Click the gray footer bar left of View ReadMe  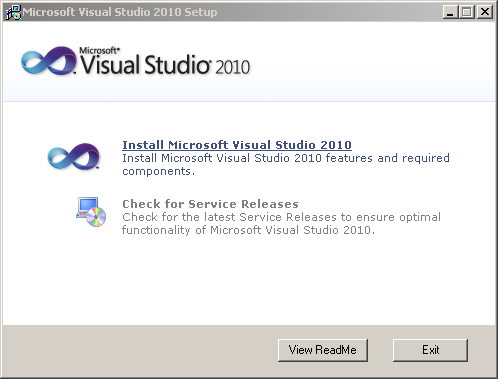[x=140, y=350]
